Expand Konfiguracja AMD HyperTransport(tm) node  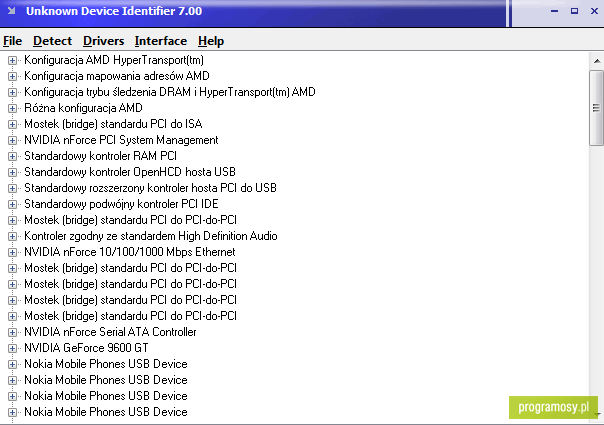[x=12, y=60]
